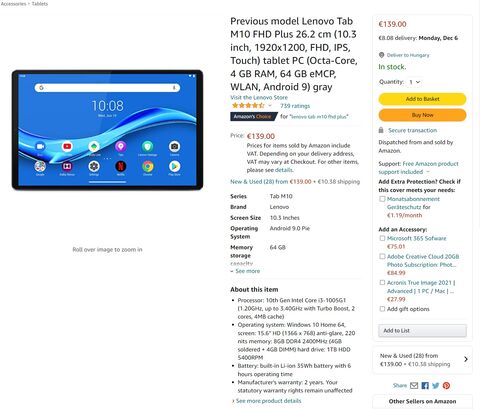This screenshot has height=409, width=480.
Task: Click the star rating icons
Action: tap(248, 106)
